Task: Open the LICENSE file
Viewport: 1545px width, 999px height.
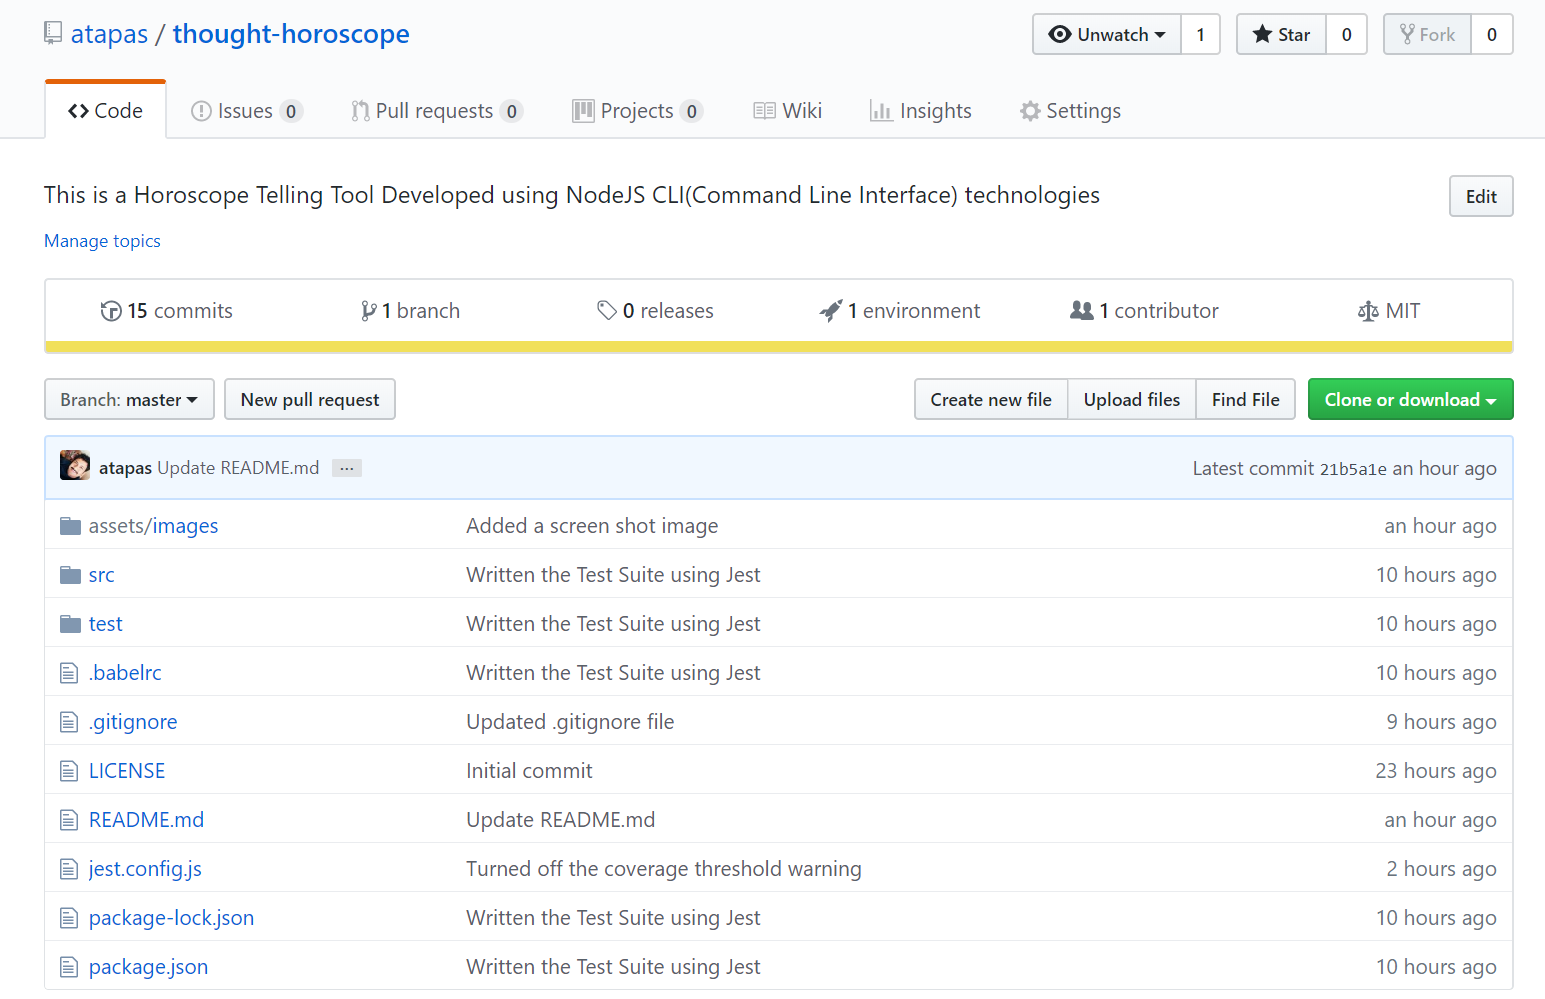Action: (127, 771)
